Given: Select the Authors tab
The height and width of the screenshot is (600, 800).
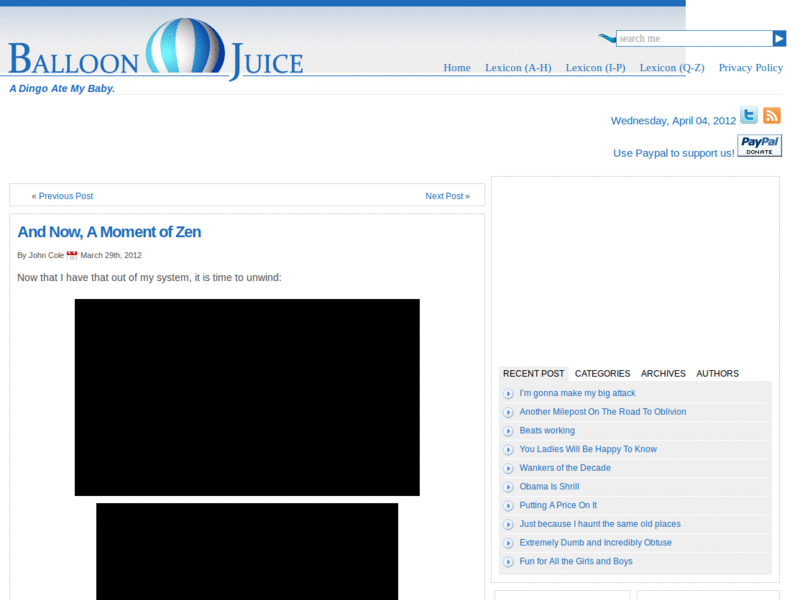Looking at the screenshot, I should pyautogui.click(x=717, y=374).
